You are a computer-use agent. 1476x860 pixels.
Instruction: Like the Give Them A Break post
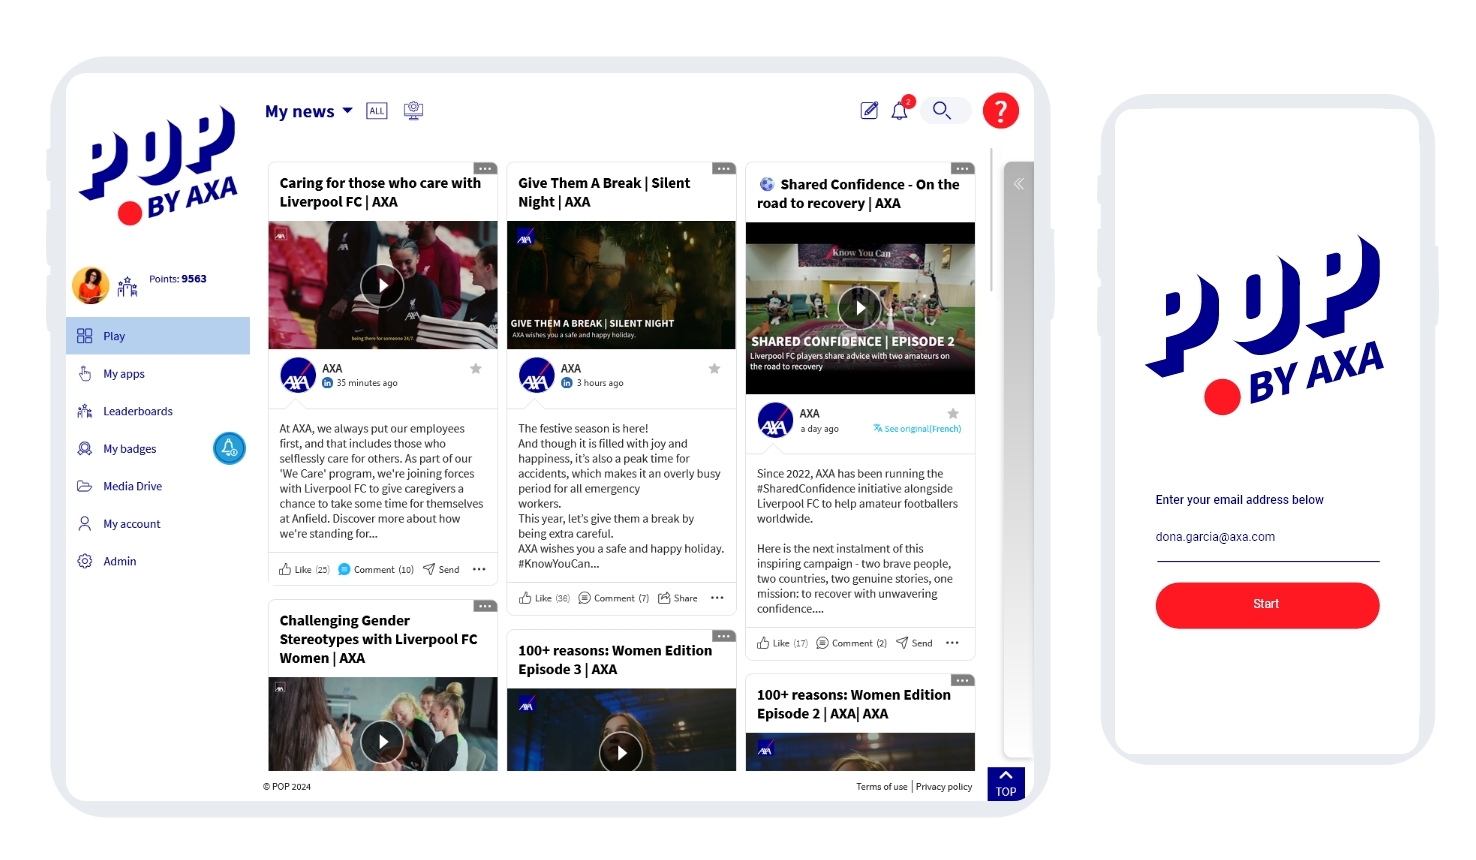click(544, 598)
